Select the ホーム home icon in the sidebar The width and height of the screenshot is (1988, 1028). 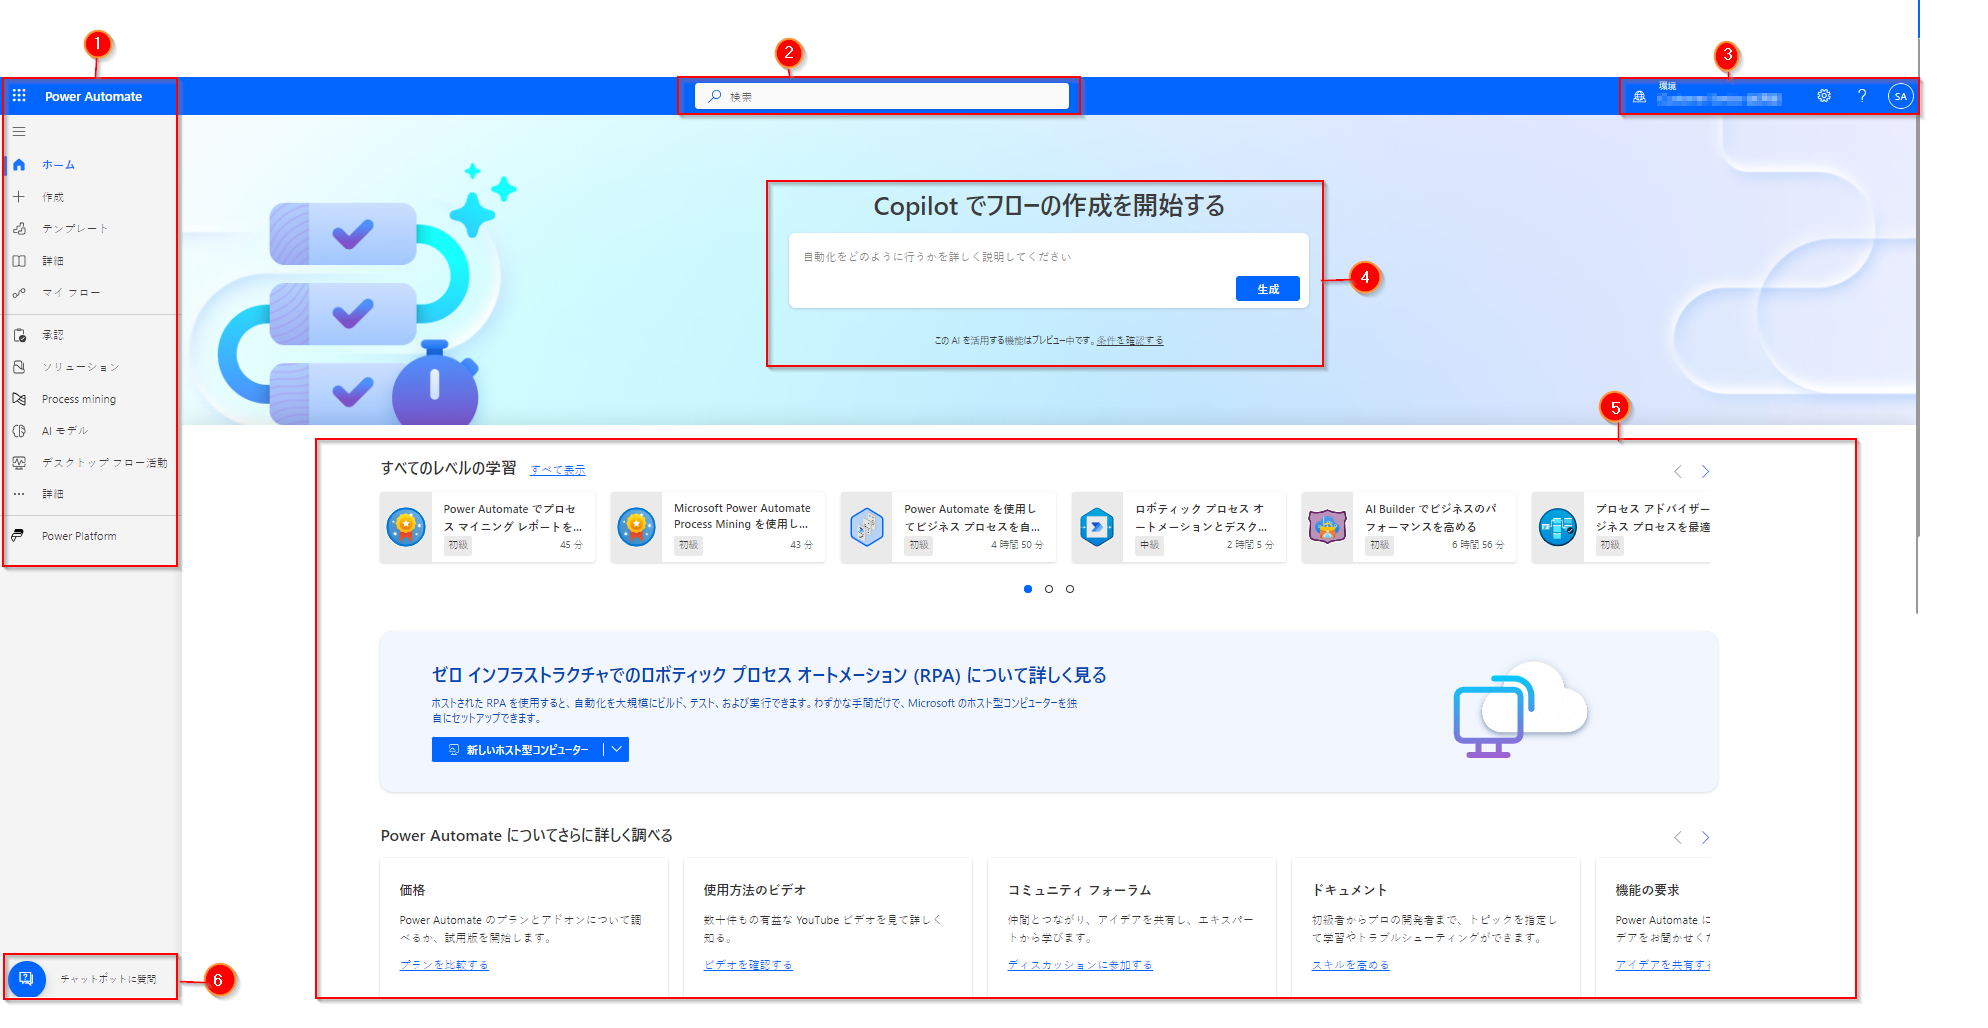pos(19,165)
